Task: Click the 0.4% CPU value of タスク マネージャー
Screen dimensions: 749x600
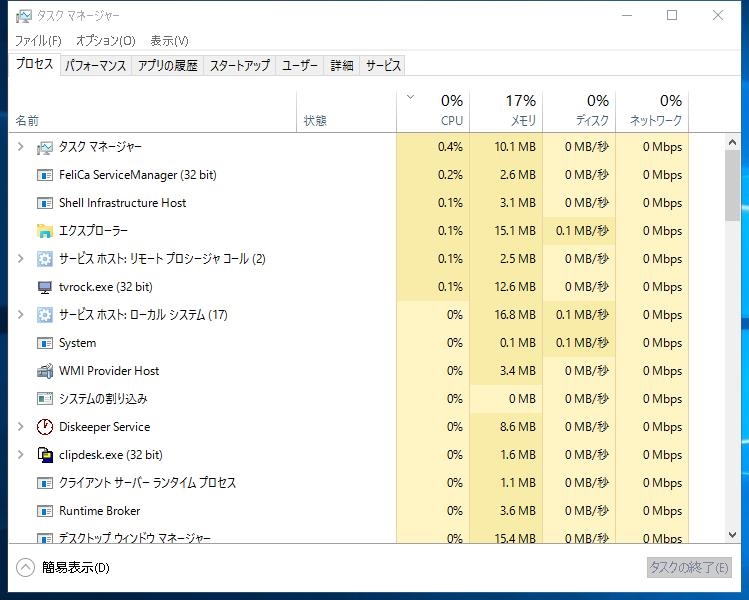Action: click(x=450, y=147)
